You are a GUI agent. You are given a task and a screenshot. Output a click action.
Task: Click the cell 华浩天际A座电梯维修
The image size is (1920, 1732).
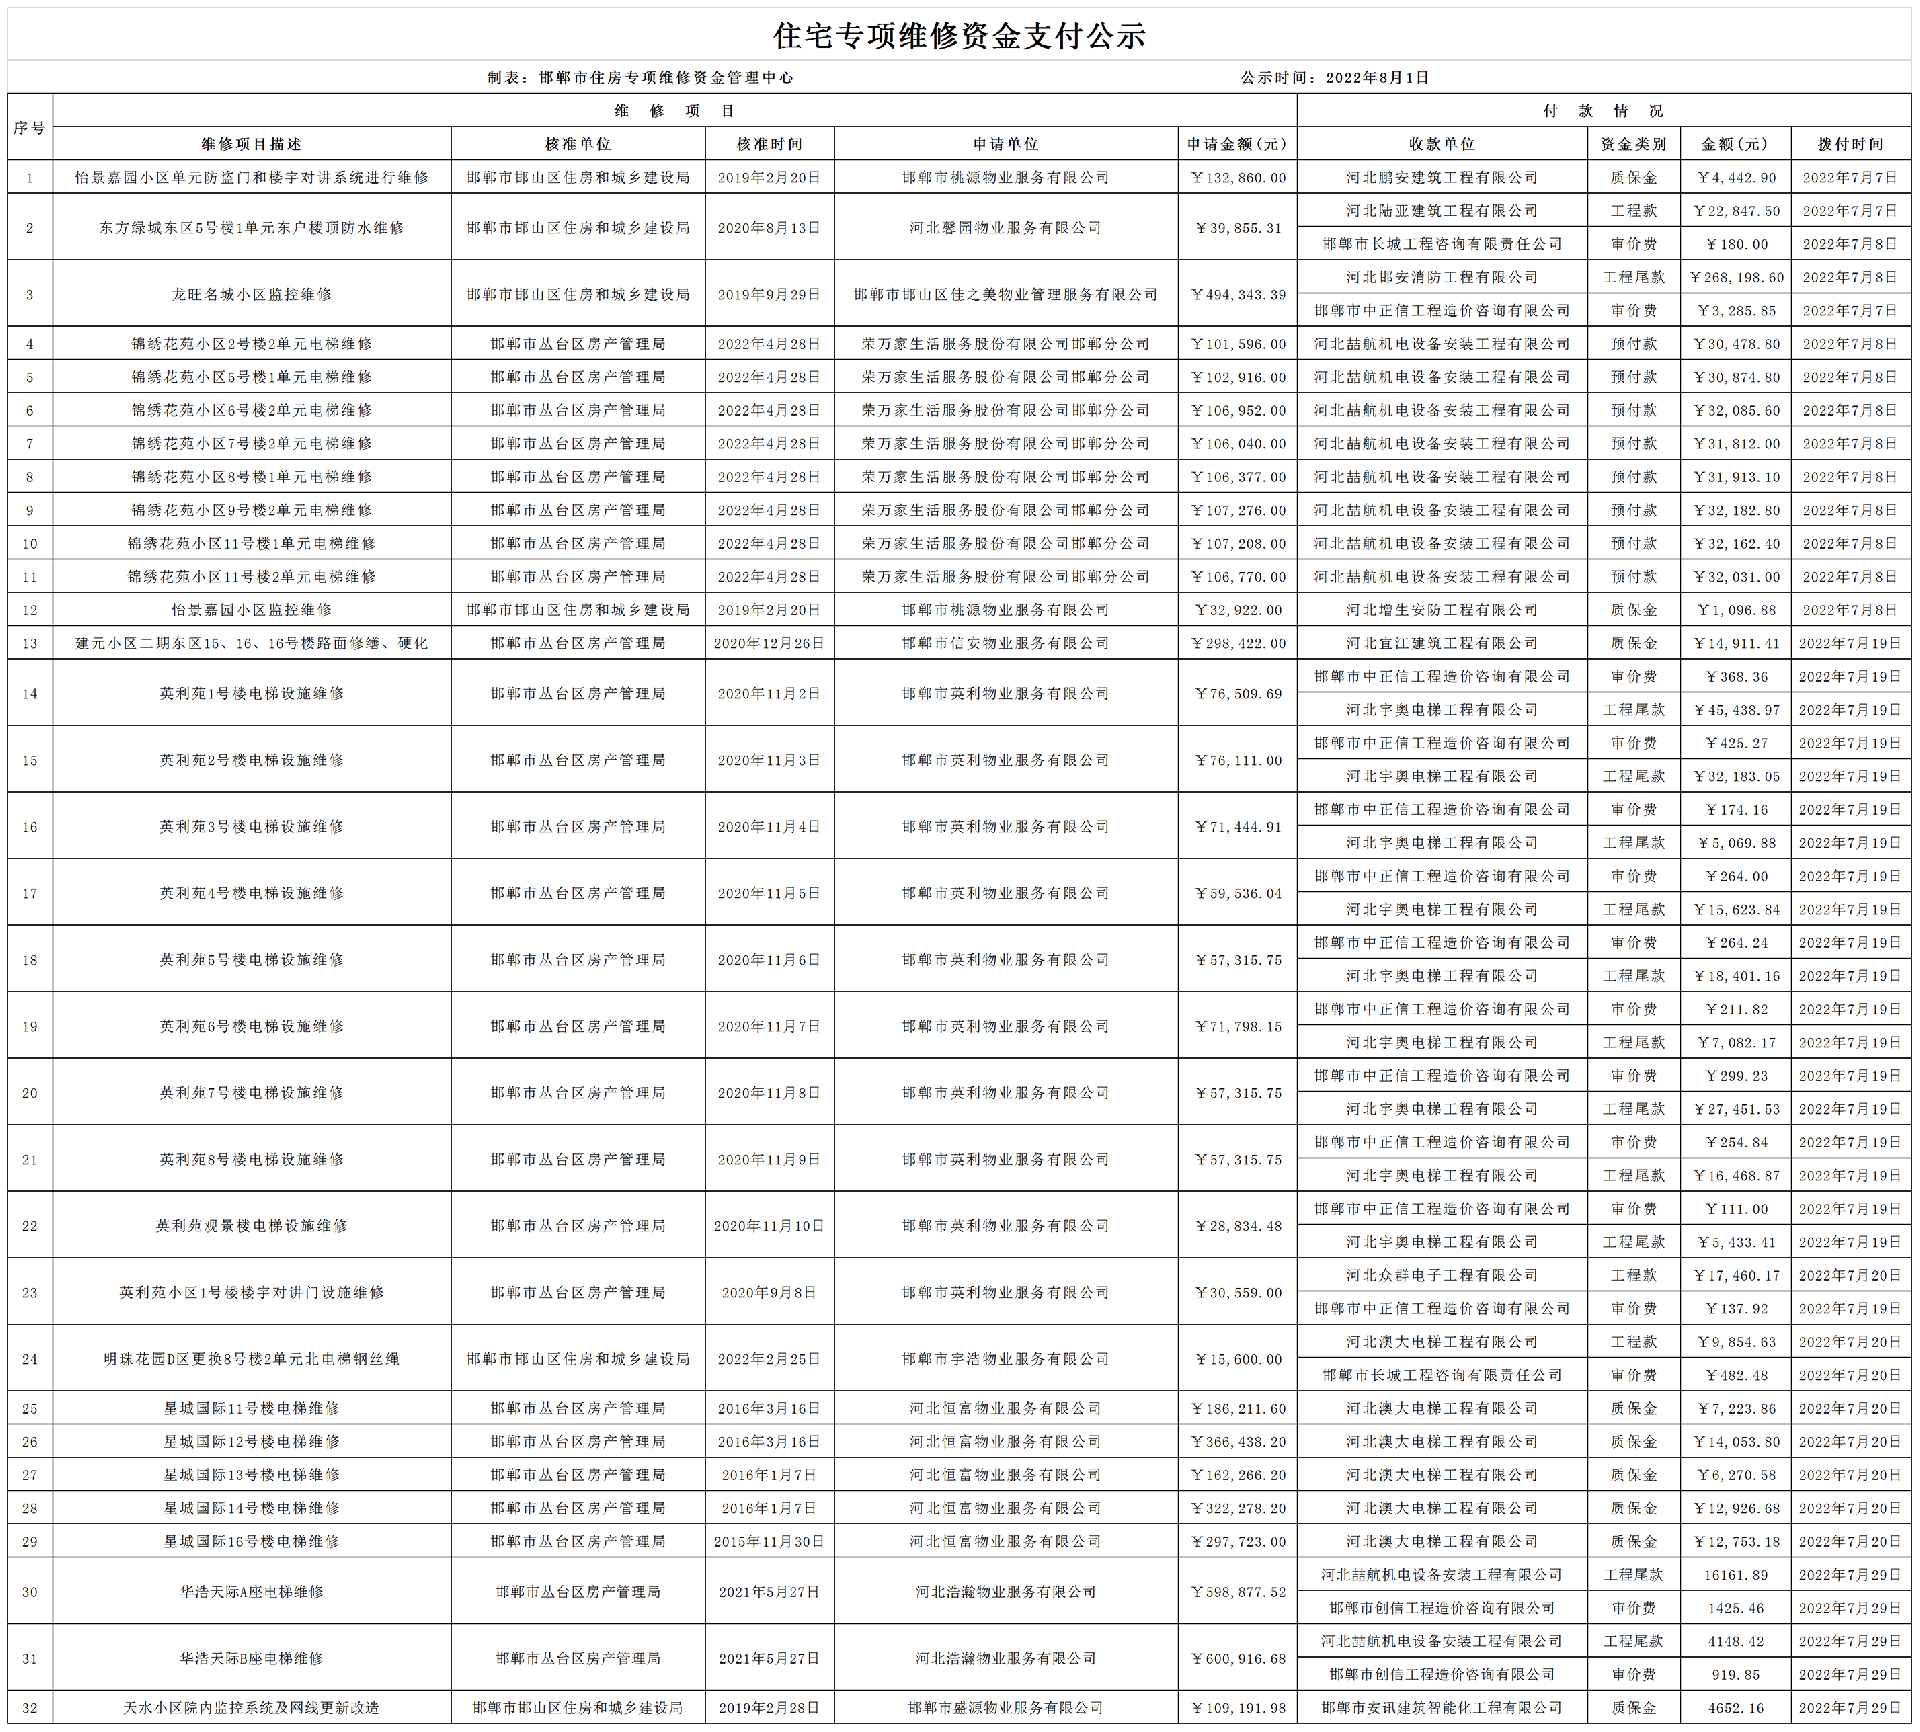[x=251, y=1591]
